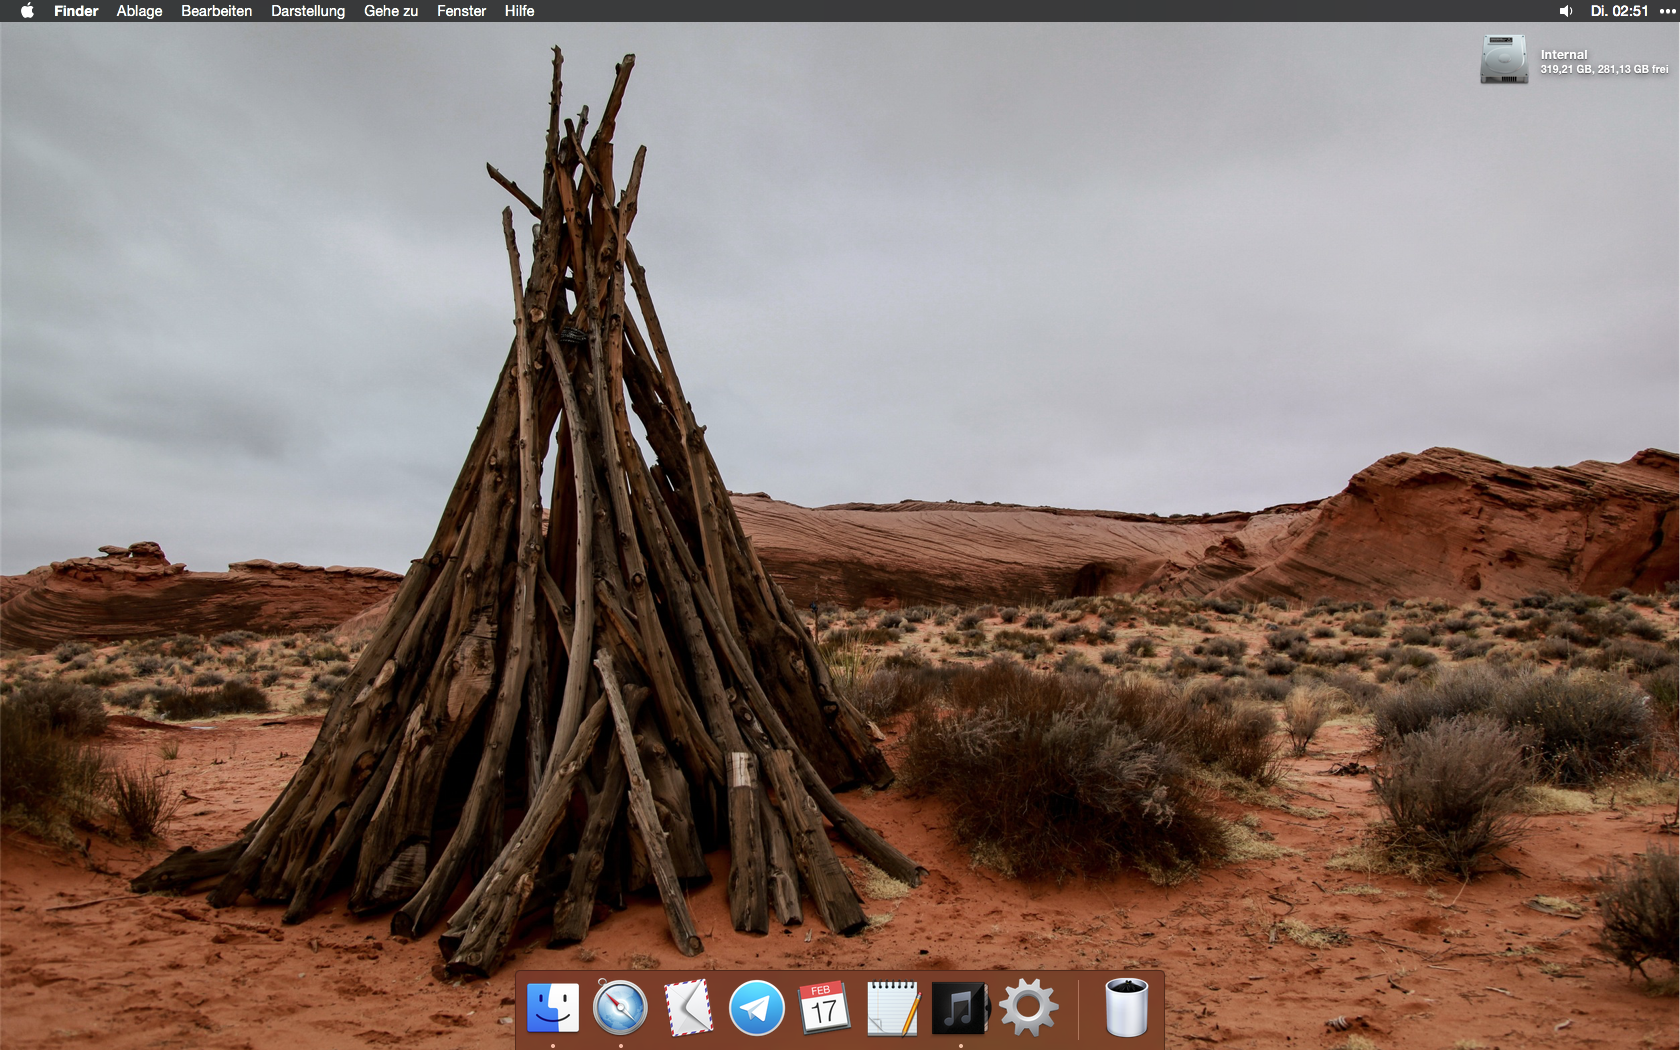Open the Apple menu
Image resolution: width=1680 pixels, height=1050 pixels.
(x=27, y=11)
